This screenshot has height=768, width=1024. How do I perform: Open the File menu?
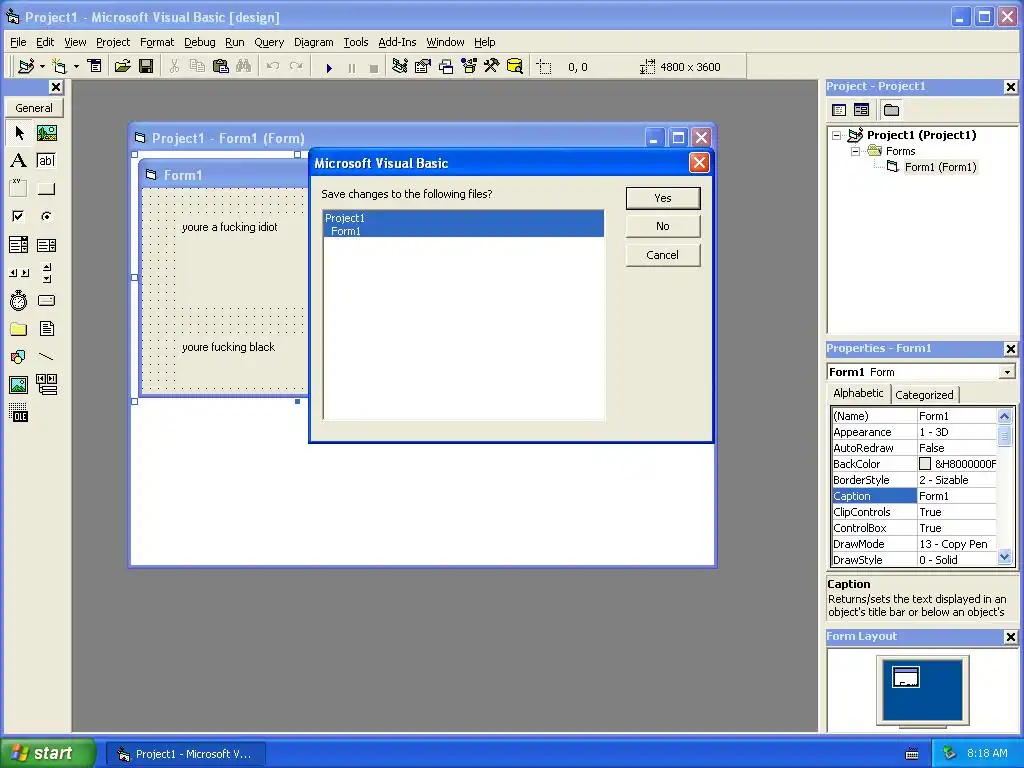pos(18,42)
